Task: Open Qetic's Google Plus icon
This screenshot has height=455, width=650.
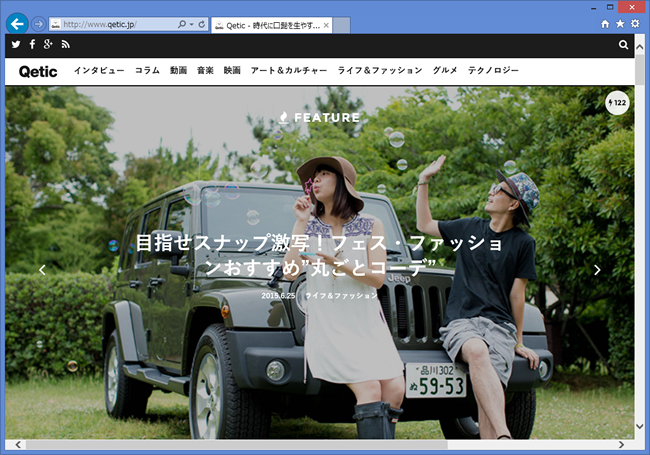Action: (48, 45)
